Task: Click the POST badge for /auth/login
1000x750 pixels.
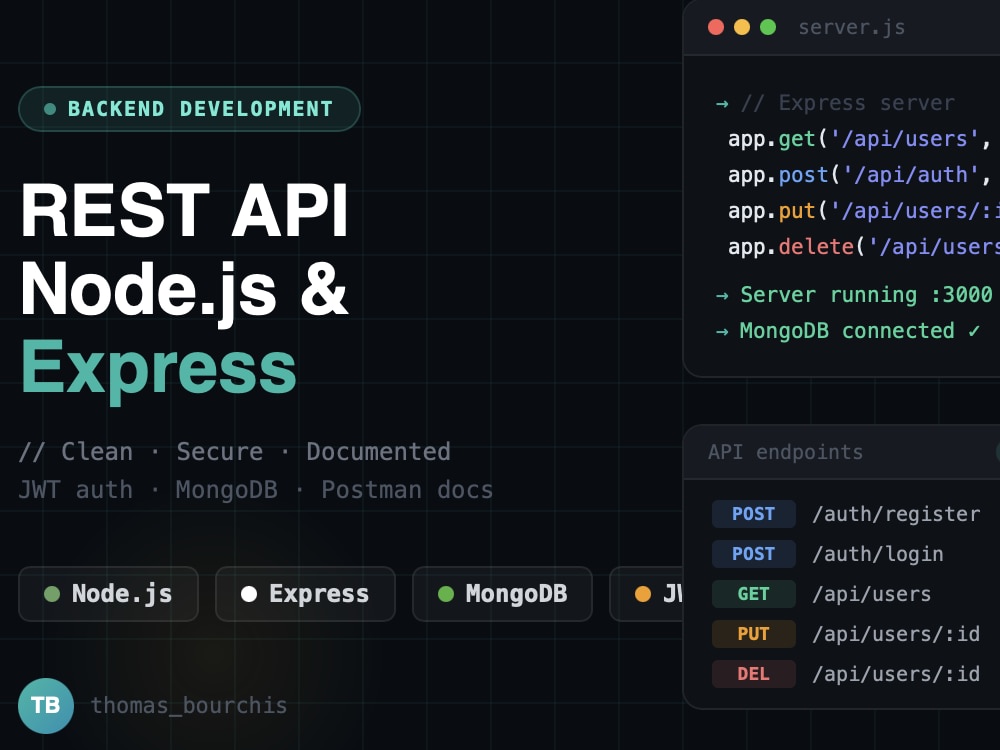Action: point(754,554)
